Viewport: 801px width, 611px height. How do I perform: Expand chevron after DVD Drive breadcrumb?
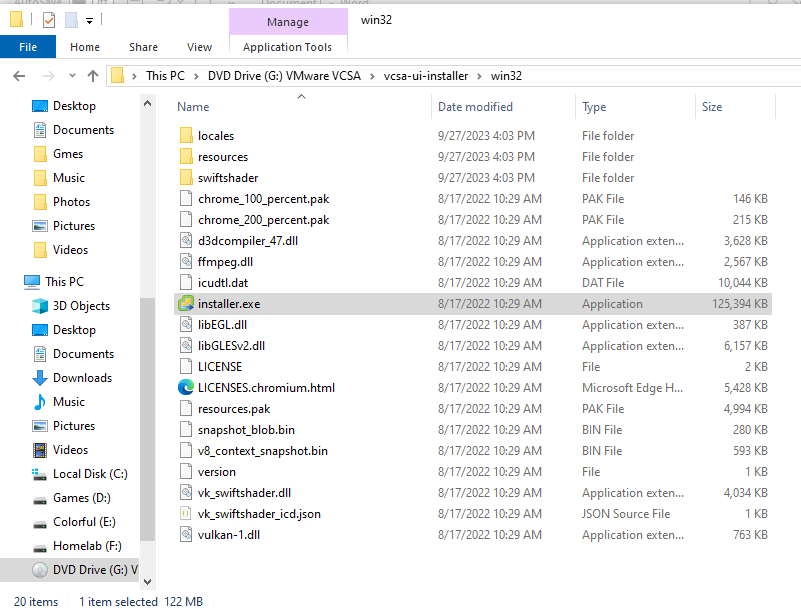point(372,76)
